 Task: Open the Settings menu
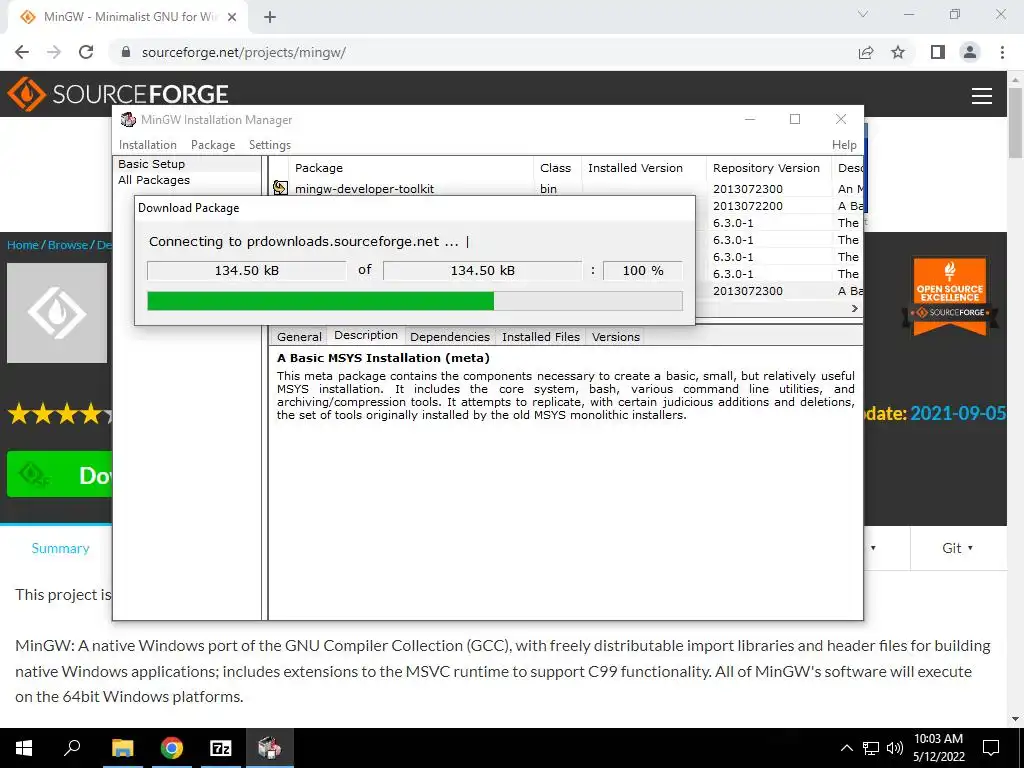click(270, 145)
